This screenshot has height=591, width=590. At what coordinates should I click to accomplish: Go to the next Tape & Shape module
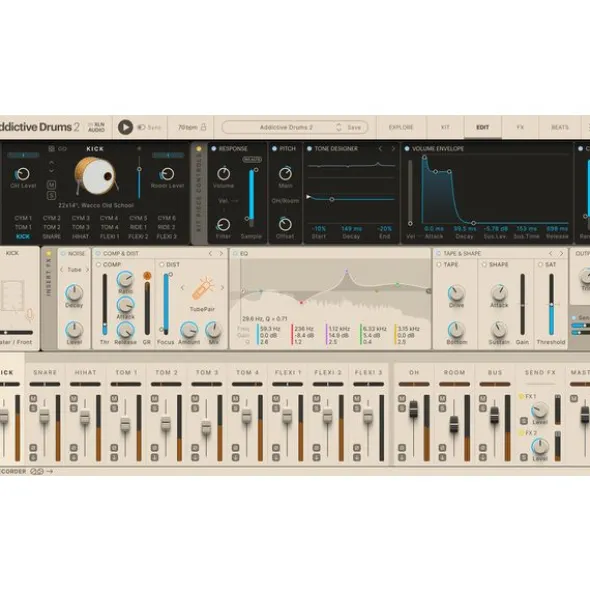[x=561, y=254]
